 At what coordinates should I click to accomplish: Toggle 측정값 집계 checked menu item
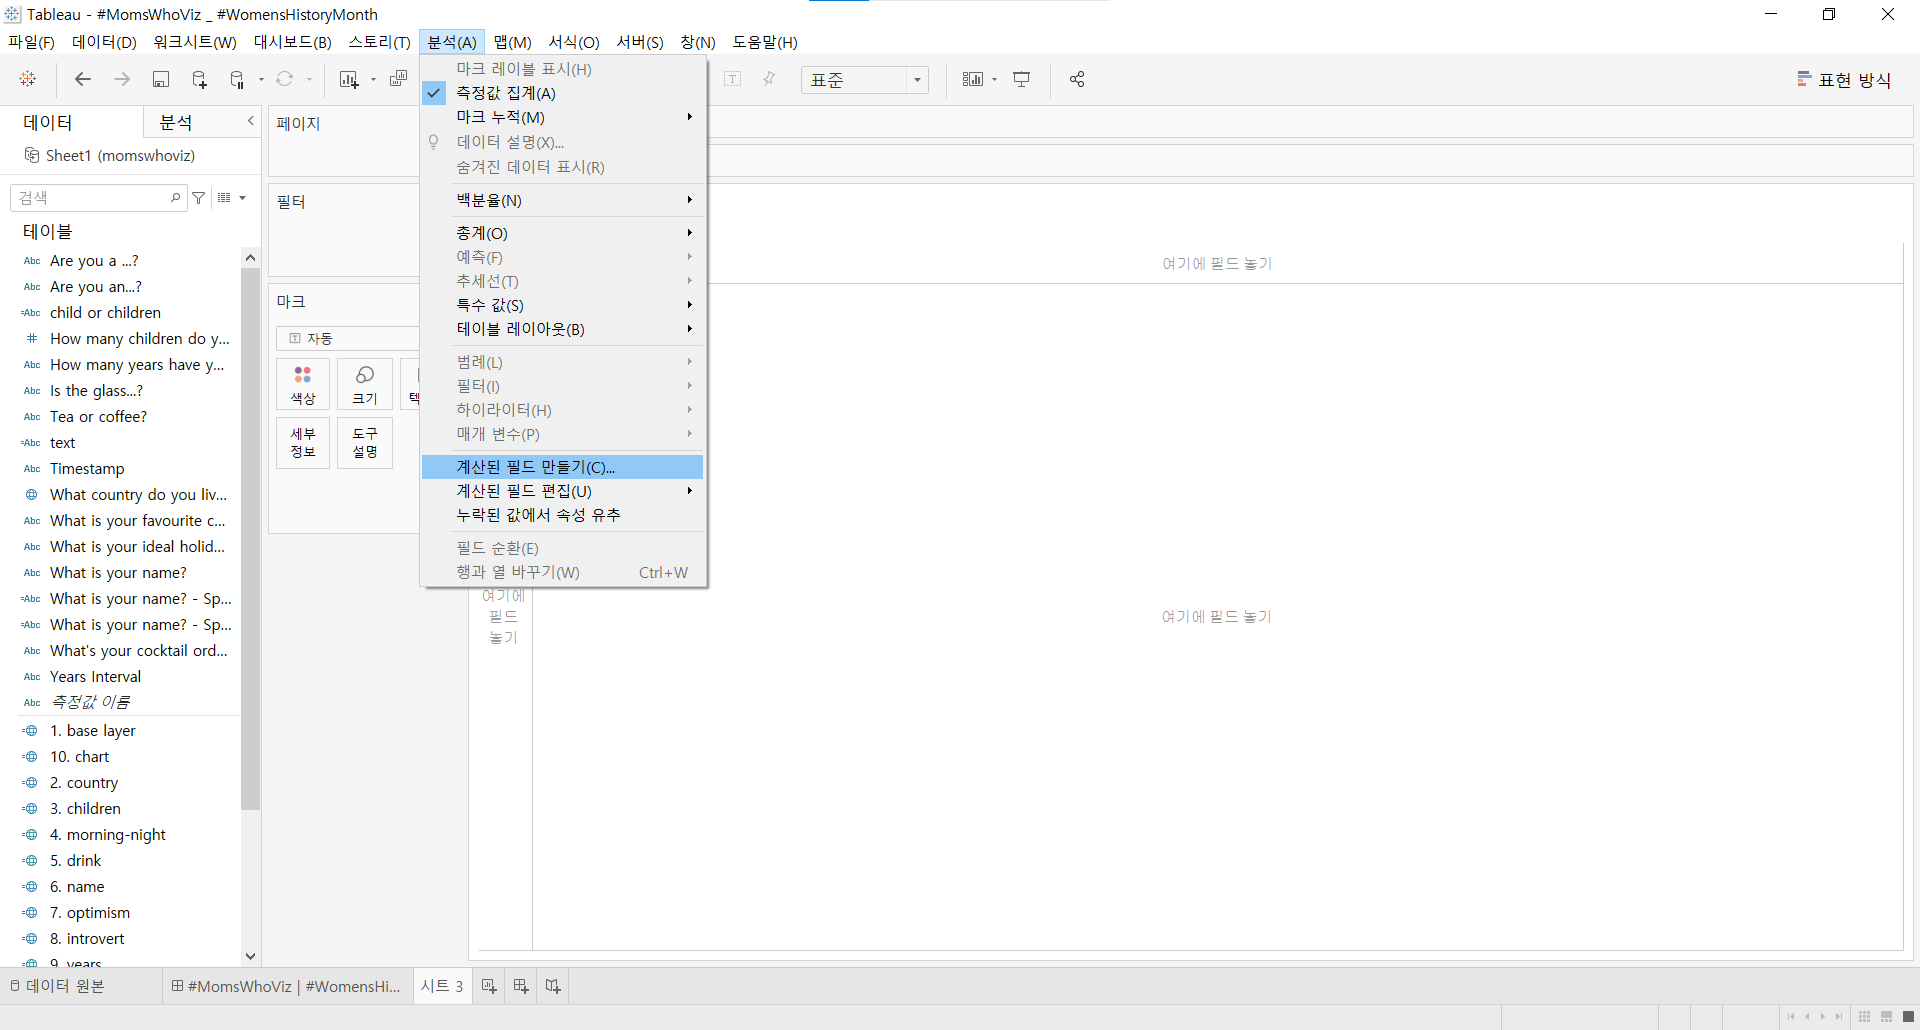(x=563, y=93)
